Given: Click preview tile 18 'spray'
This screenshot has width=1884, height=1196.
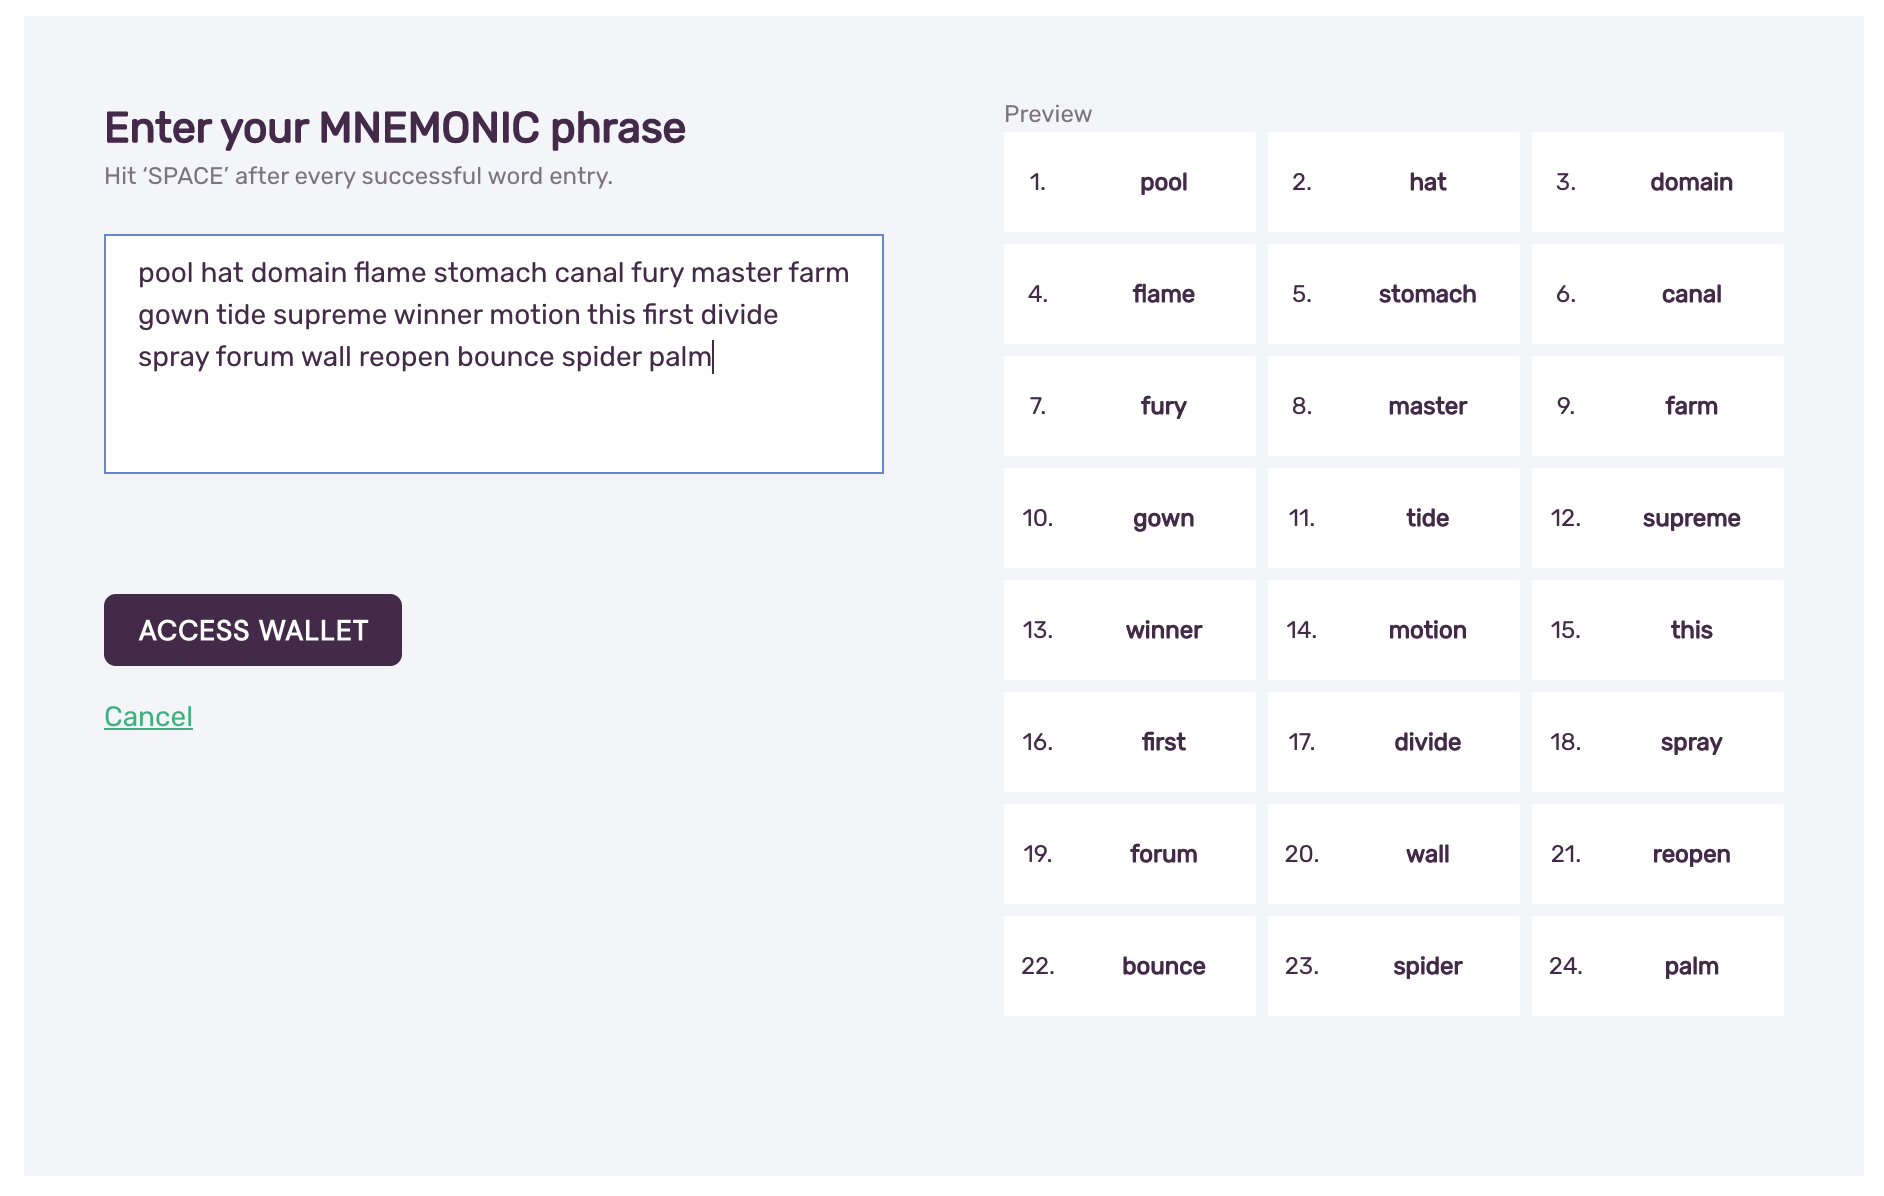Looking at the screenshot, I should [1658, 742].
